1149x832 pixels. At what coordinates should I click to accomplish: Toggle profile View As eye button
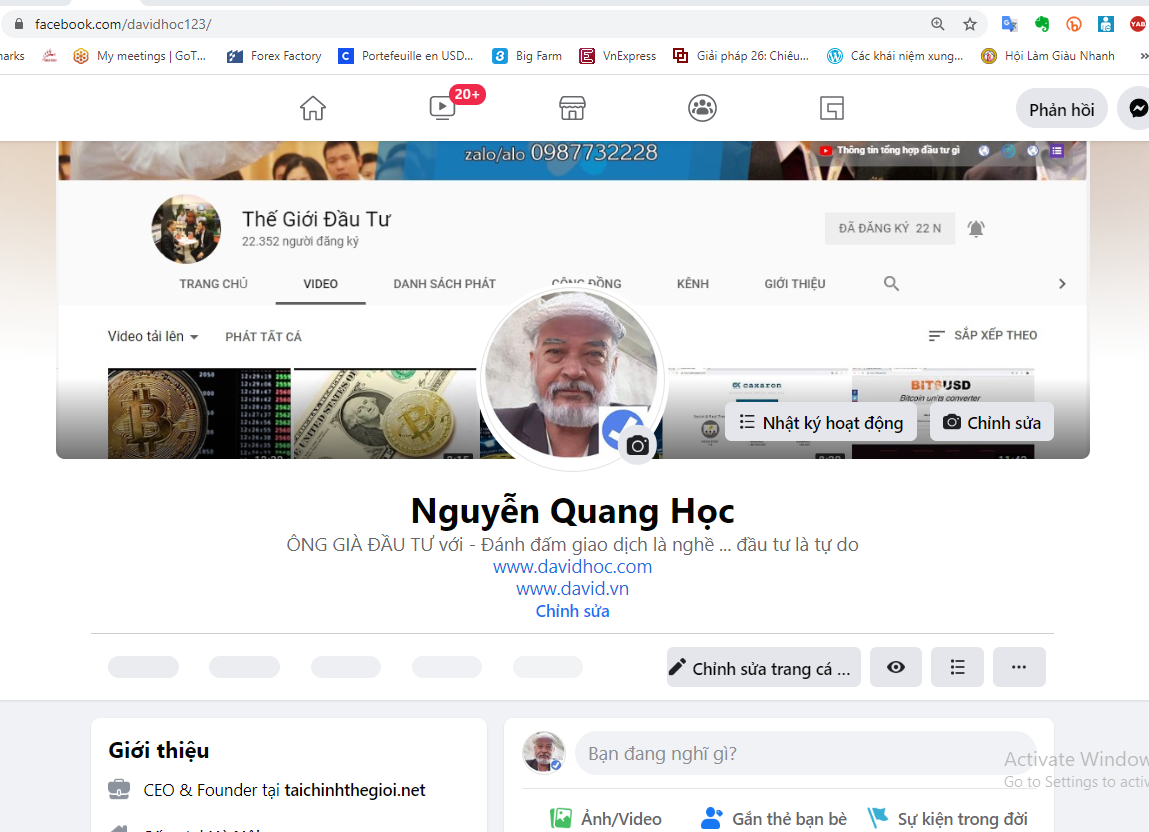pos(895,667)
